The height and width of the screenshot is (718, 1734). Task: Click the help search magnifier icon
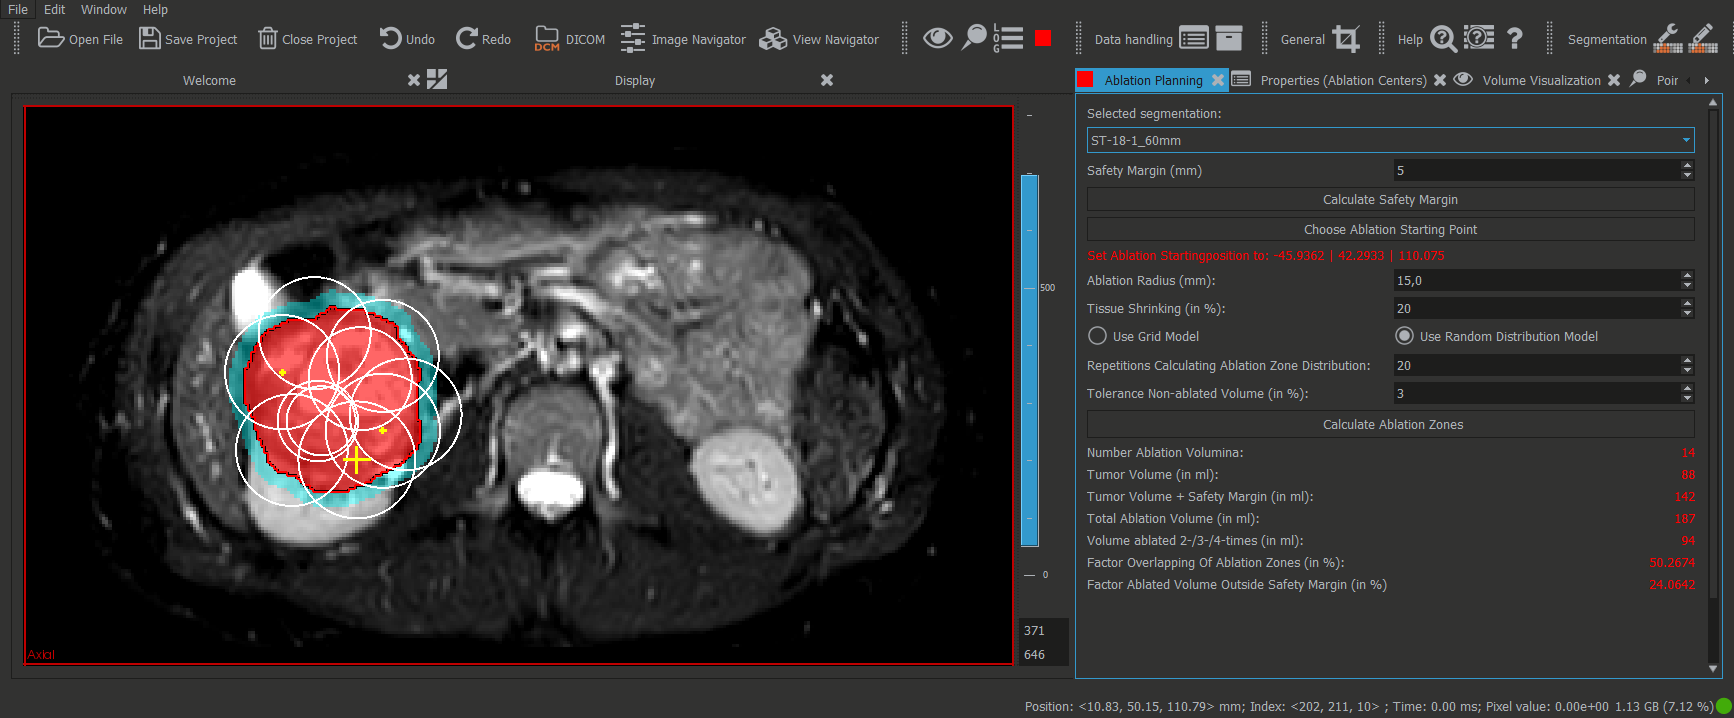(1442, 39)
